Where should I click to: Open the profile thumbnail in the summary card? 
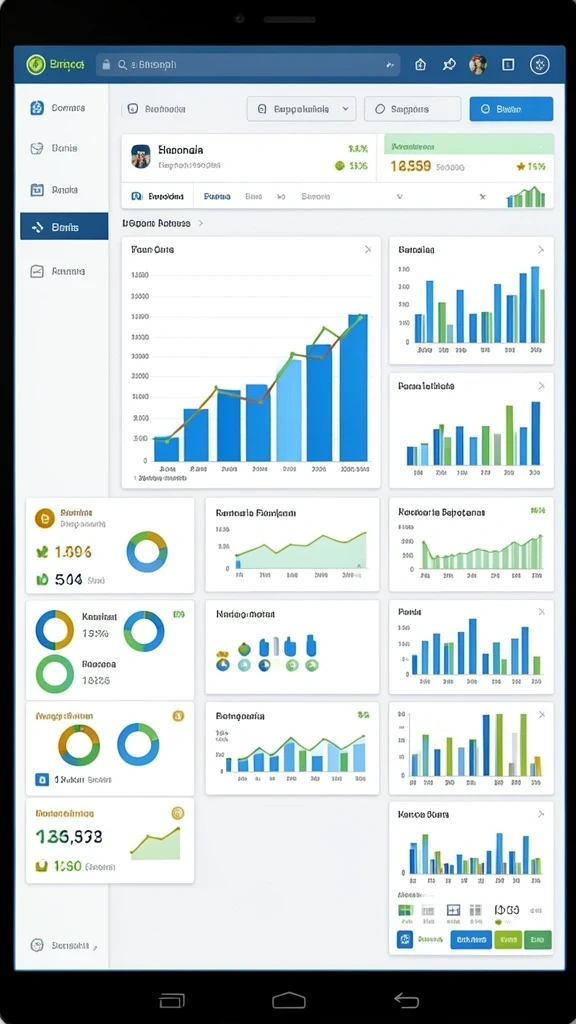[x=140, y=157]
